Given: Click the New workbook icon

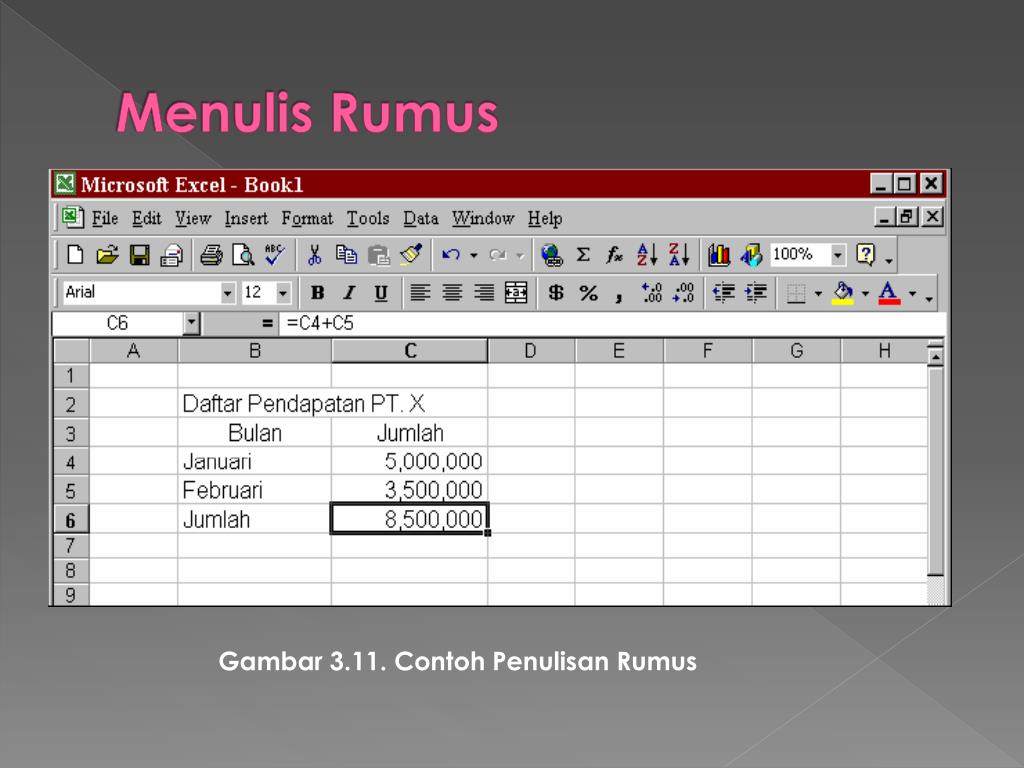Looking at the screenshot, I should [75, 255].
